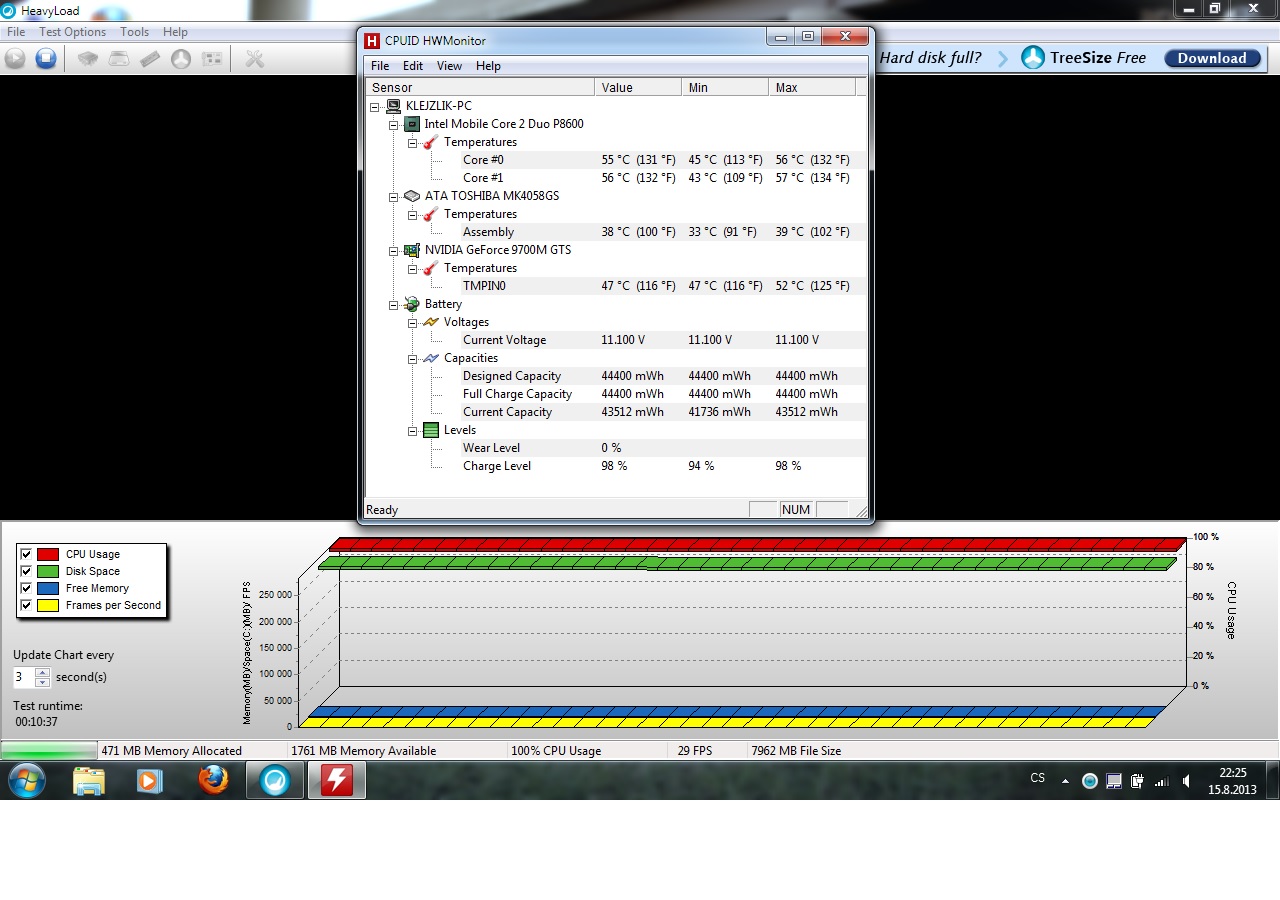1280x900 pixels.
Task: Toggle the memory allocation RAM stick icon
Action: [x=150, y=59]
